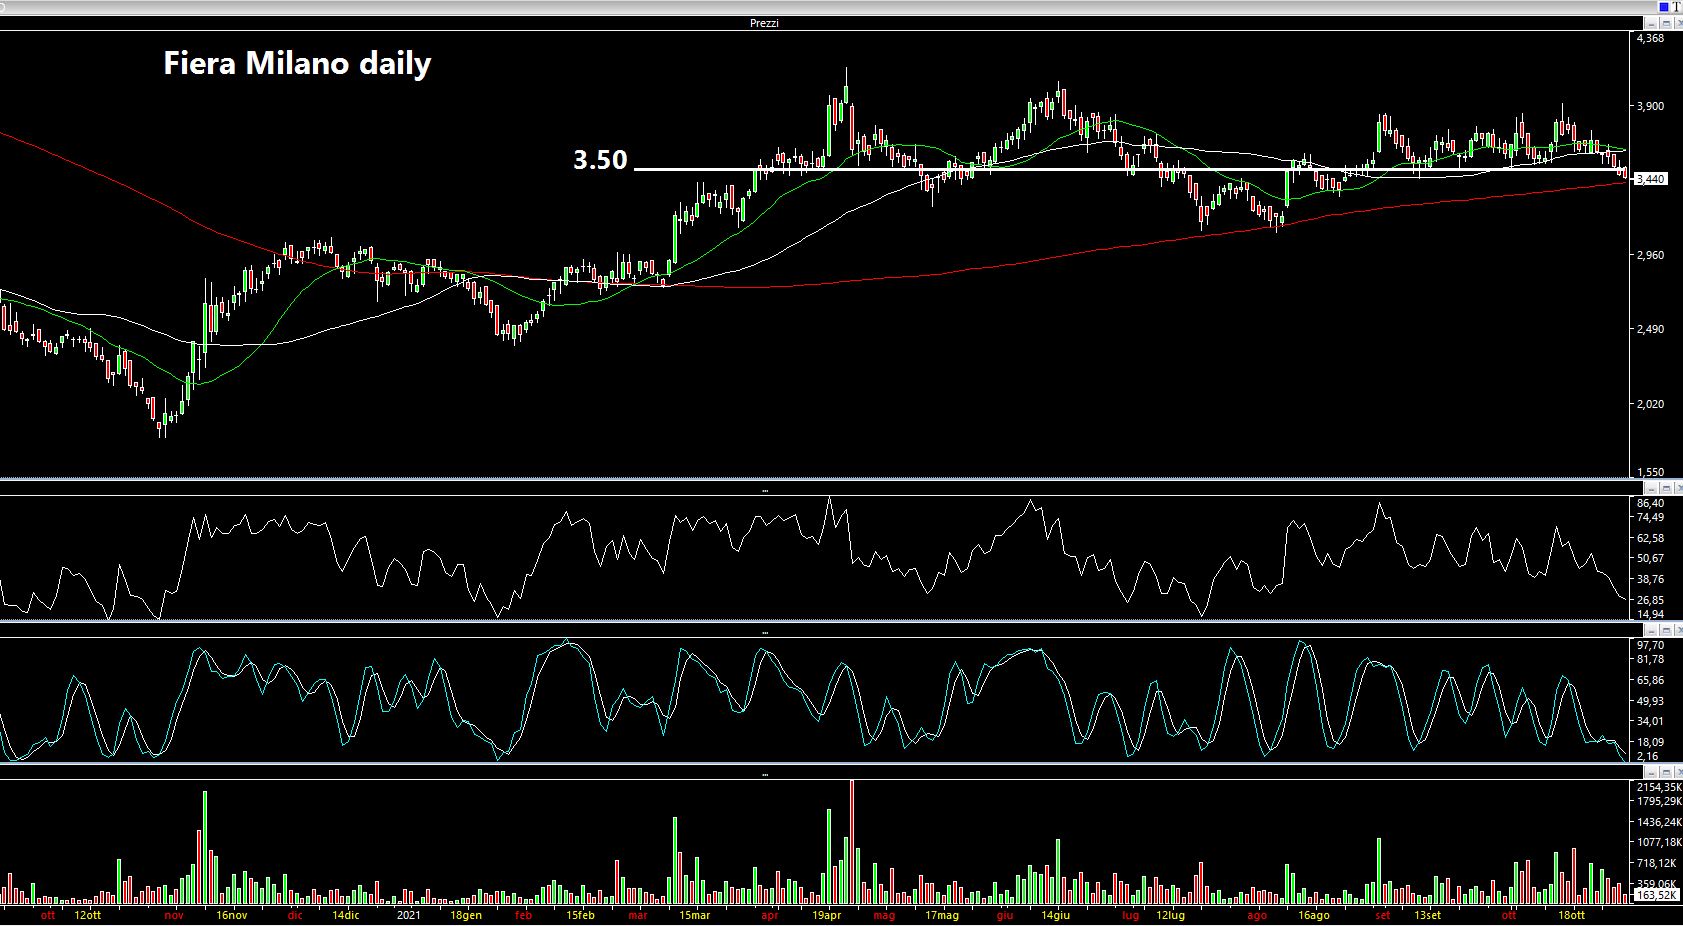Click the 14,94 RSI scale value

(1650, 615)
